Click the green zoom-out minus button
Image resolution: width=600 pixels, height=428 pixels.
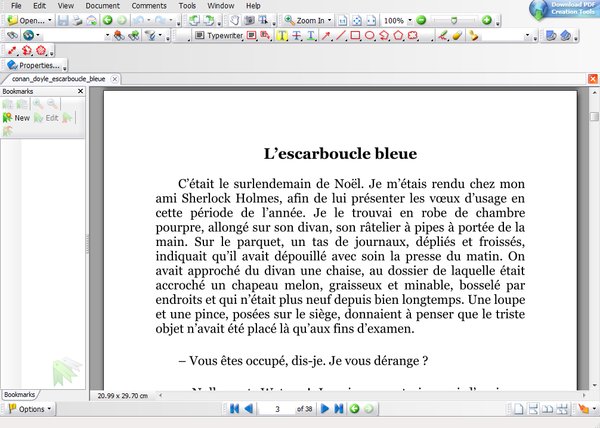(x=421, y=20)
